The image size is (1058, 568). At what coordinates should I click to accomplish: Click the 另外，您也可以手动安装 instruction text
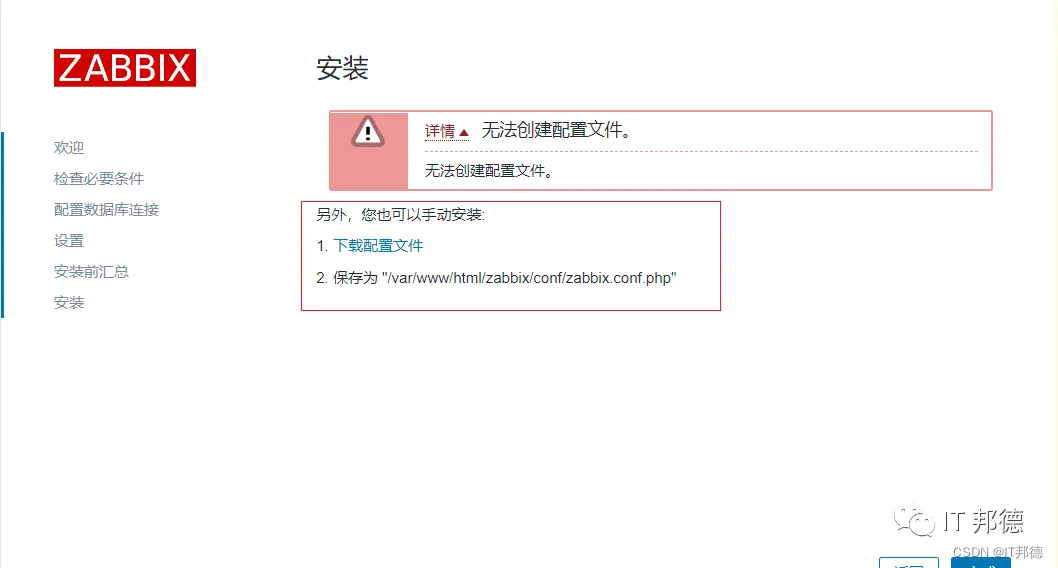click(401, 215)
